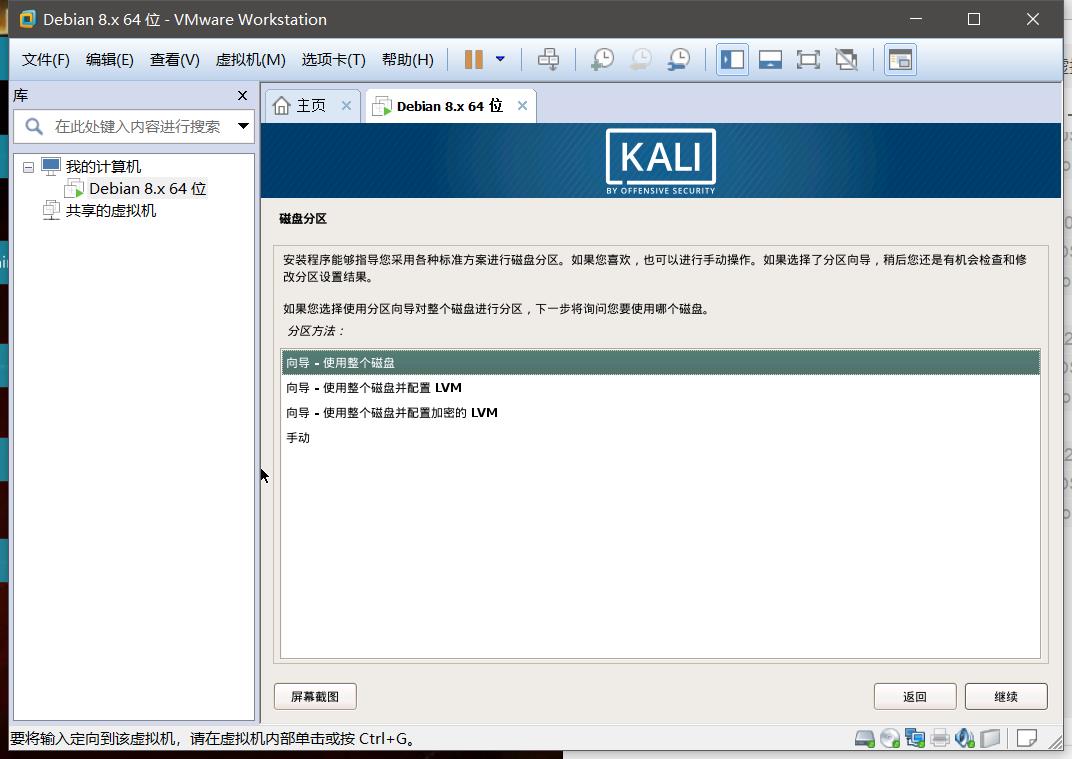The image size is (1072, 759).
Task: Click the sound card status bar icon
Action: point(965,738)
